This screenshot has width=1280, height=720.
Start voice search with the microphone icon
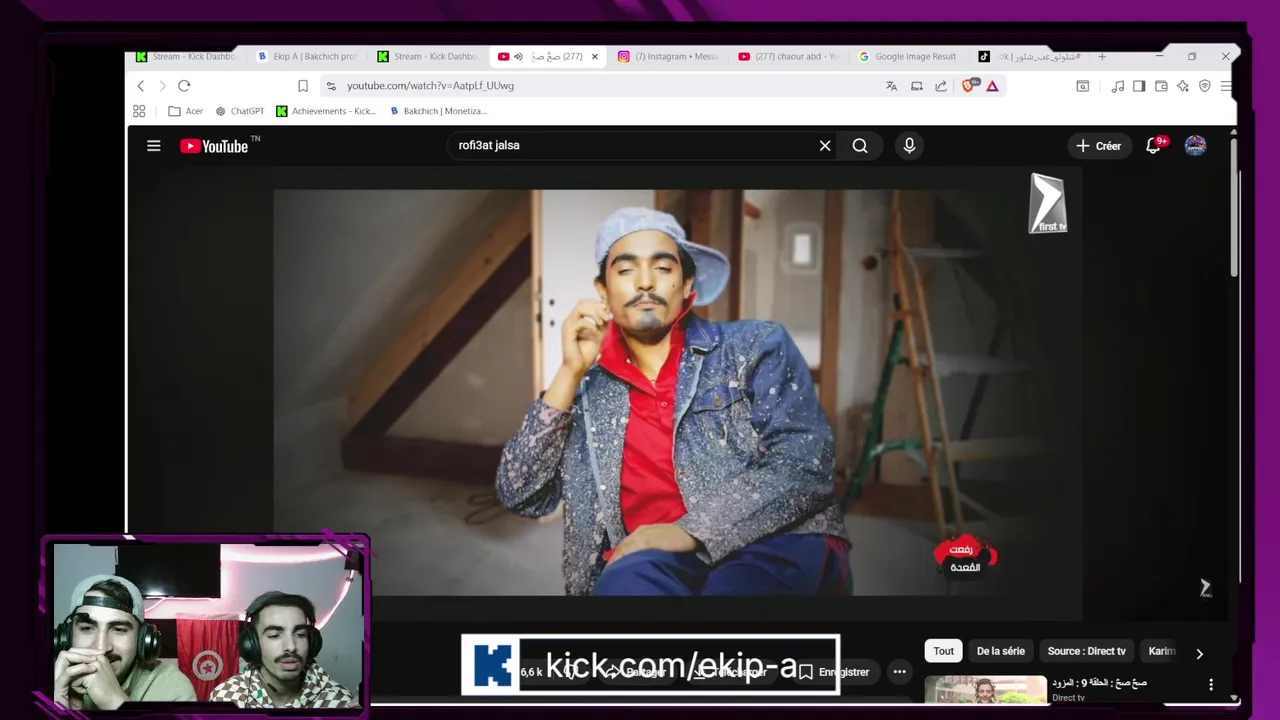click(x=909, y=146)
